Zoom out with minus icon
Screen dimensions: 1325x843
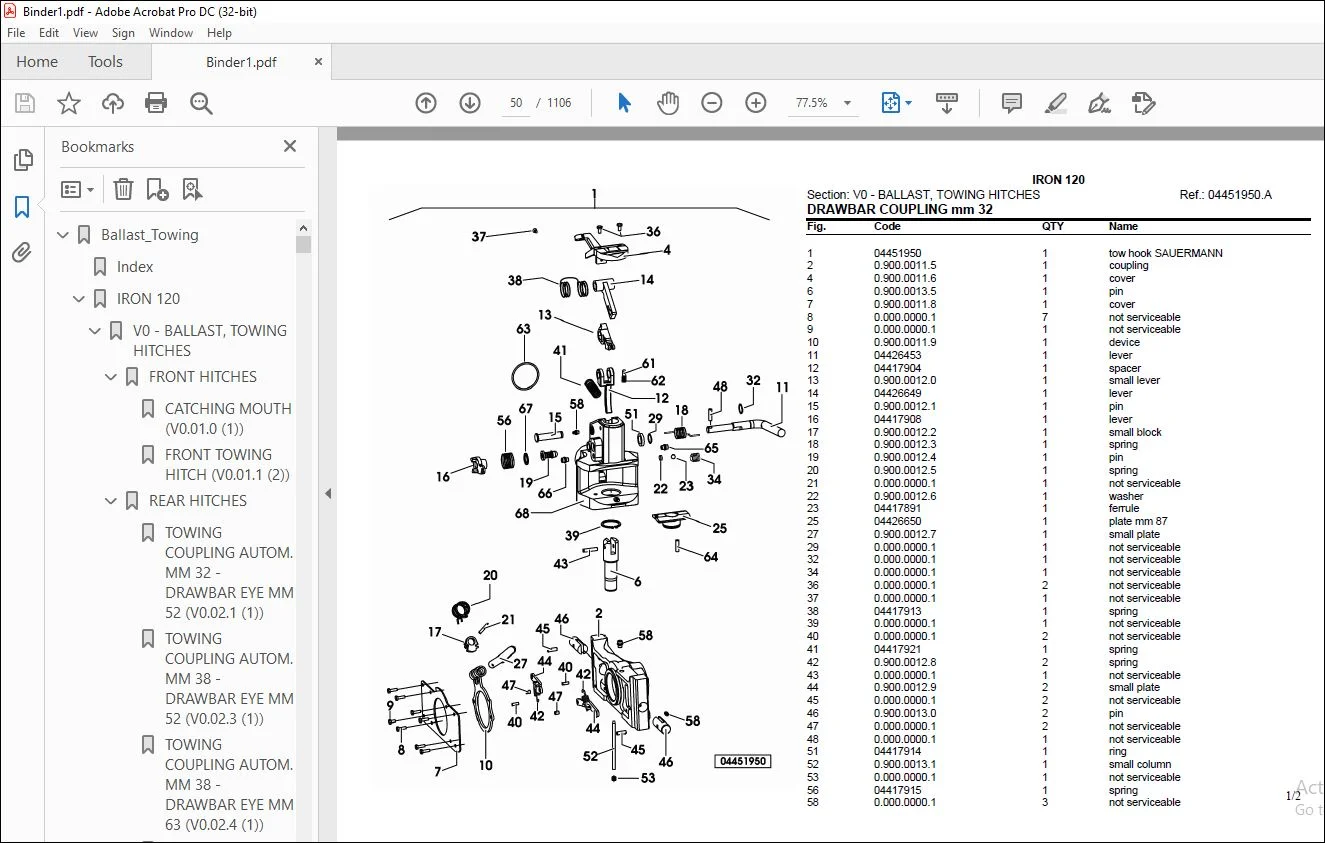(712, 103)
